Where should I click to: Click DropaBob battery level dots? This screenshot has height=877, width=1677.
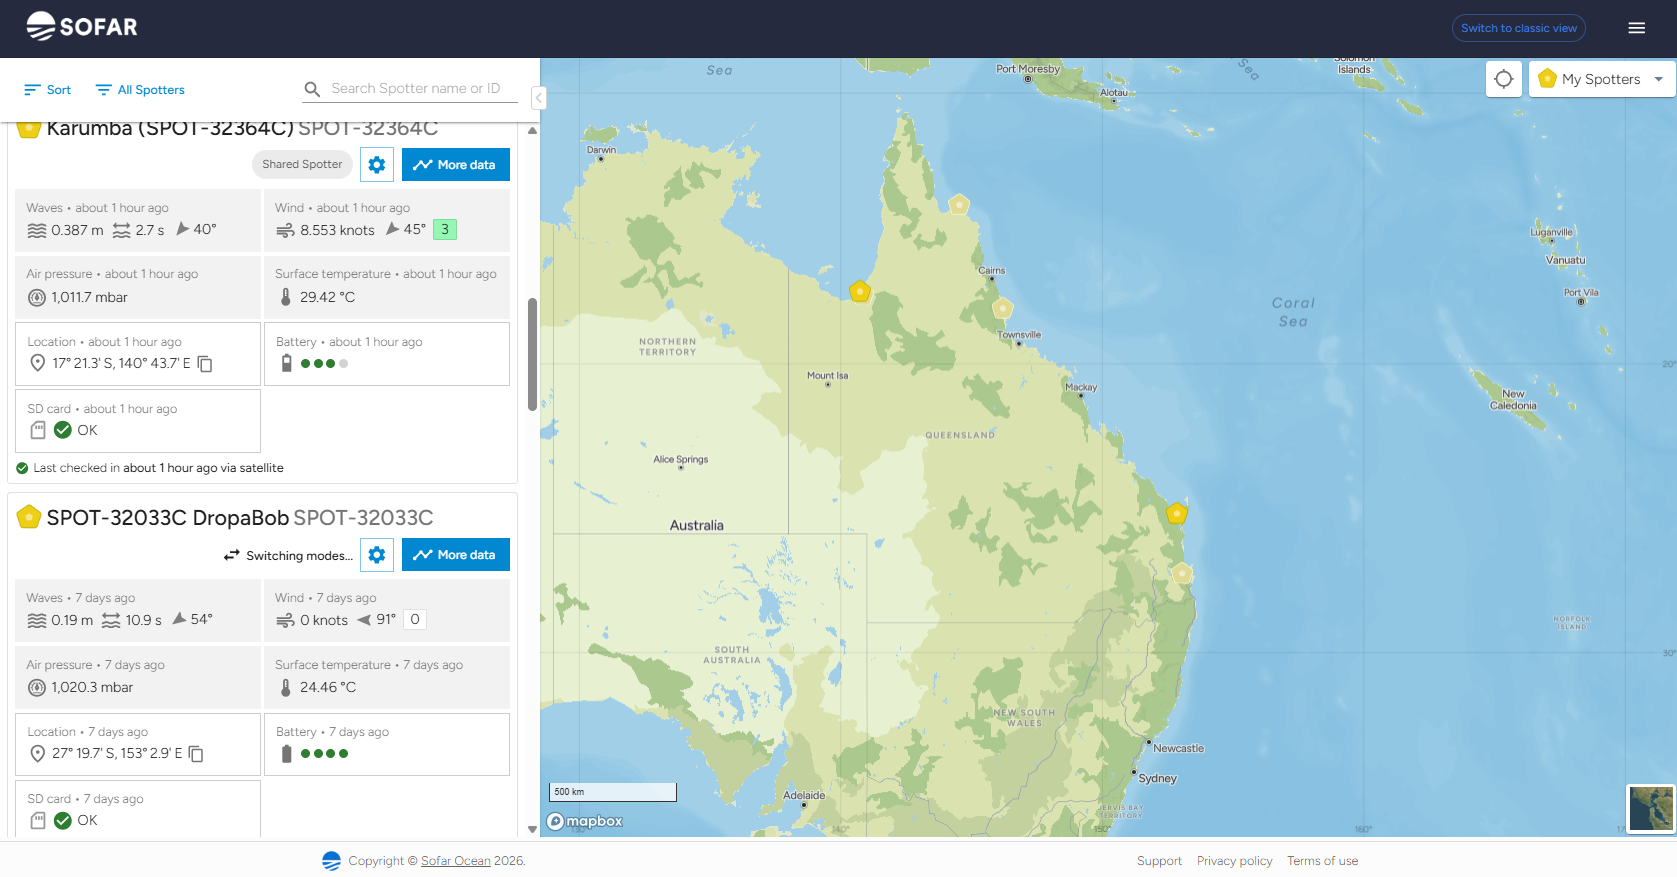(x=324, y=754)
